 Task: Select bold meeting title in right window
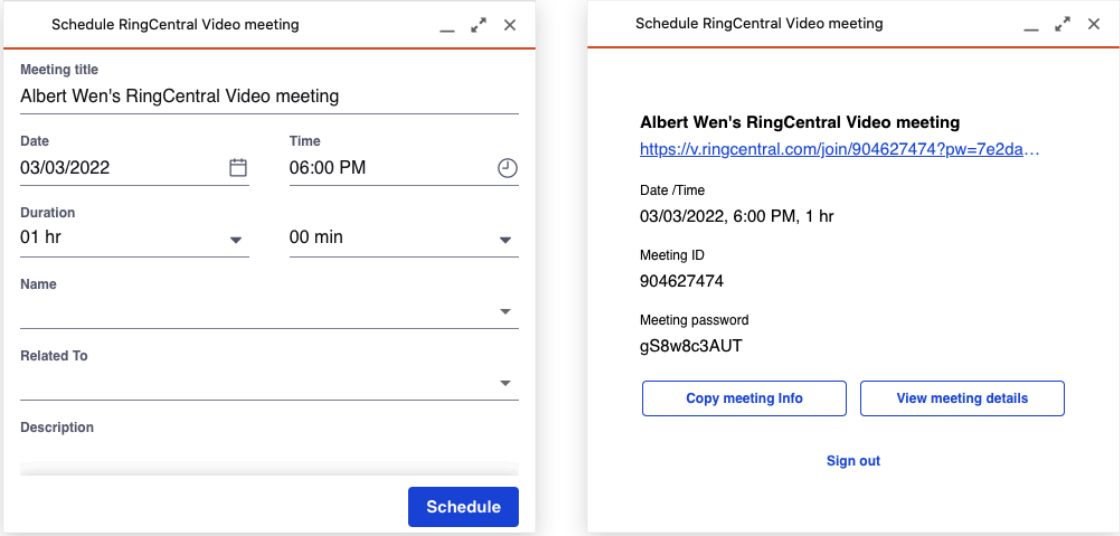800,122
